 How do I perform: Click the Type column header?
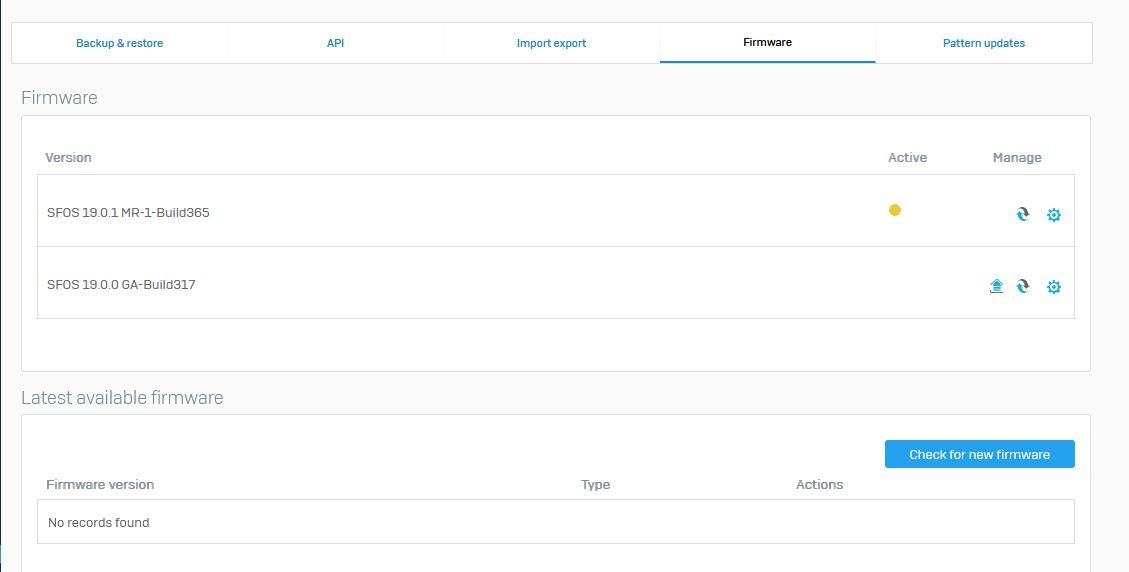595,485
